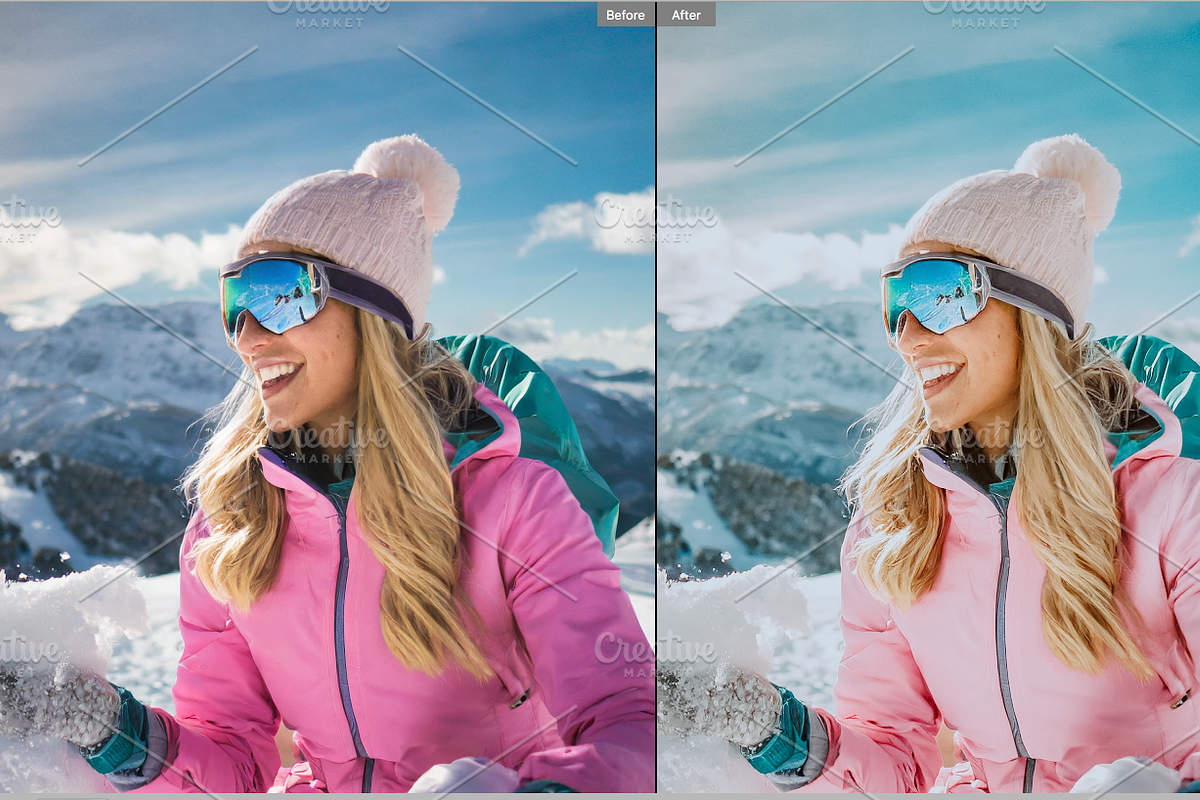Select the After view label
Screen dimensions: 1200x800
pos(686,14)
